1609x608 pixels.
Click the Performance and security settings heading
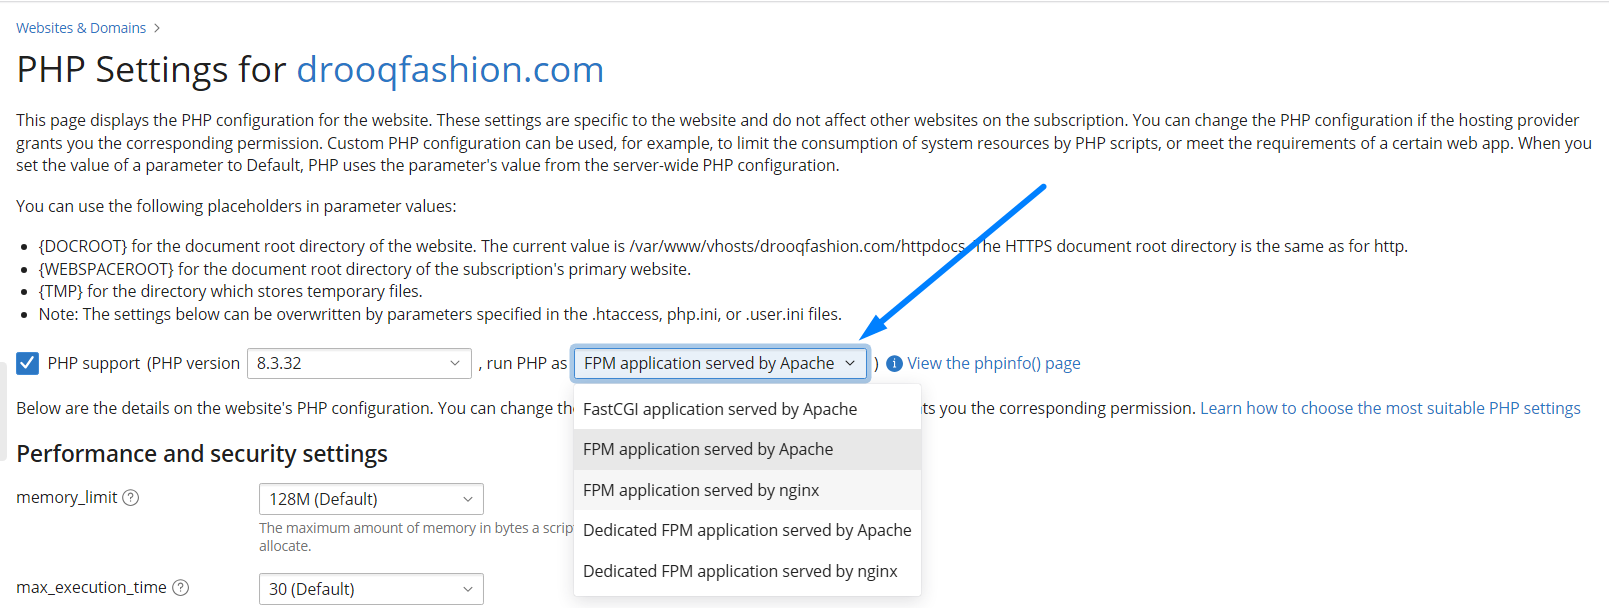pos(202,454)
